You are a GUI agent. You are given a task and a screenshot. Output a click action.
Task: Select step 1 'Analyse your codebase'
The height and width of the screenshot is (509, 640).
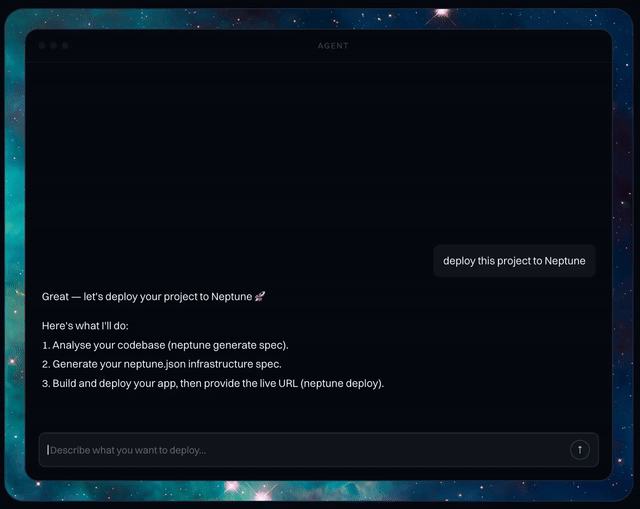pyautogui.click(x=165, y=345)
